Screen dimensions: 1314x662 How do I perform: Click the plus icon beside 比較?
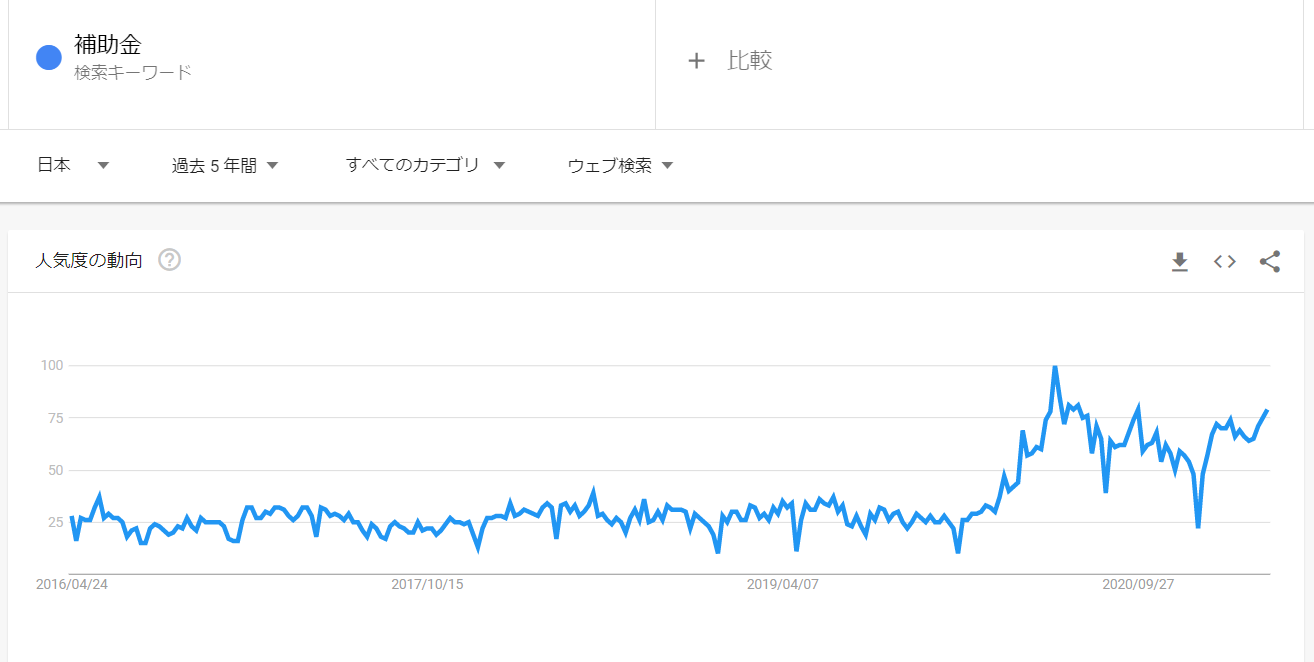coord(697,61)
